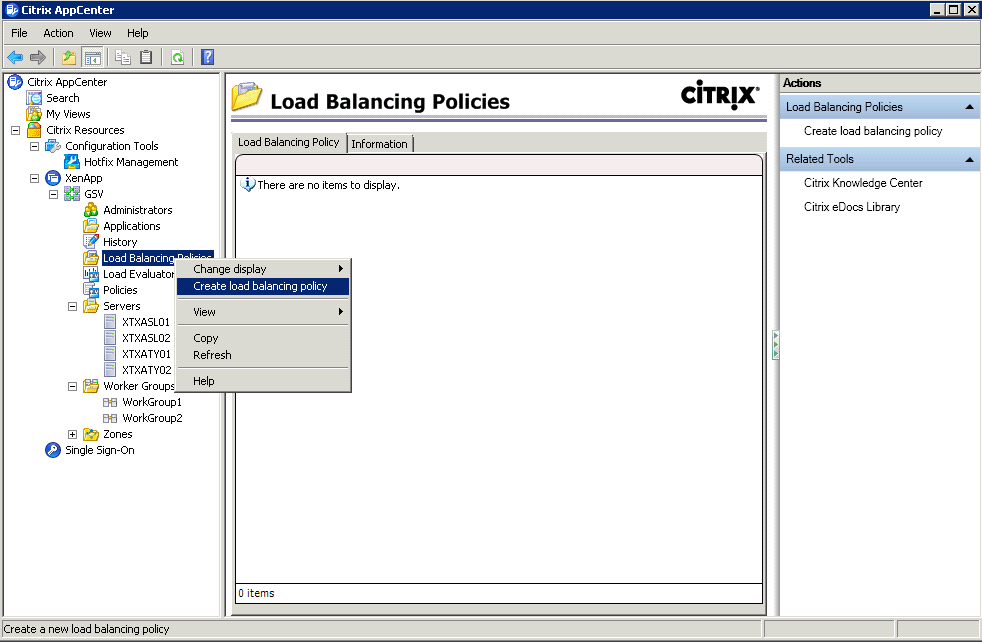The width and height of the screenshot is (982, 642).
Task: Select the Load Balancing Policy tab
Action: [x=289, y=142]
